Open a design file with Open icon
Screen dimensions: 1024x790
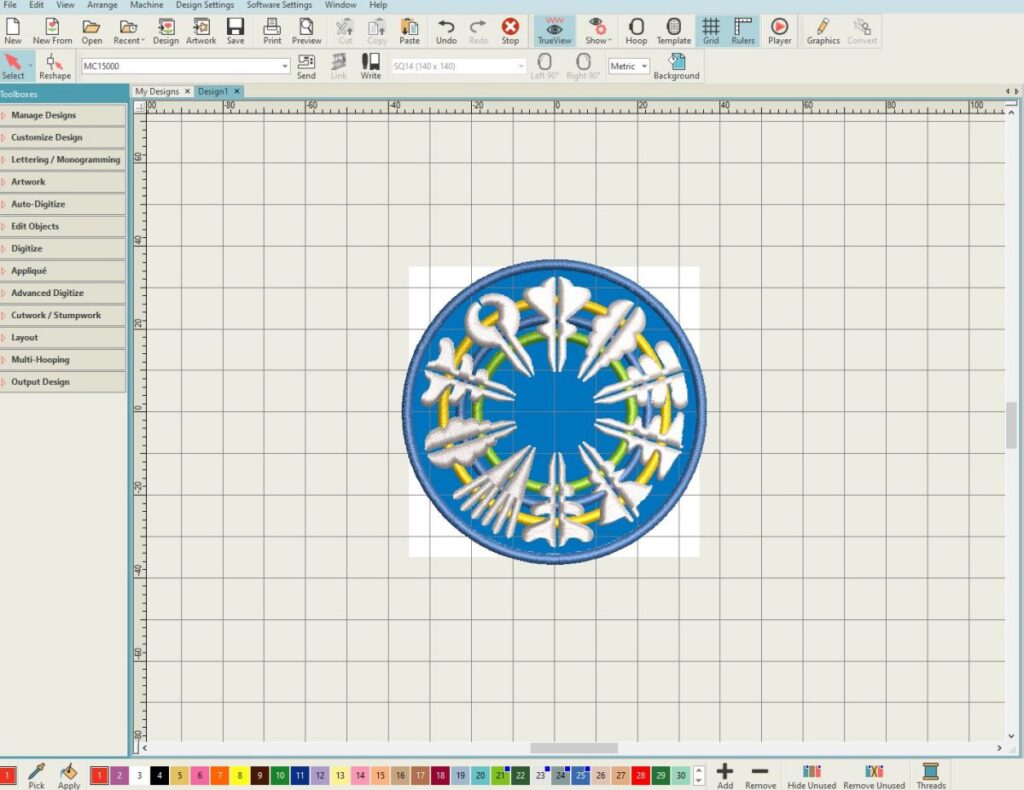91,31
